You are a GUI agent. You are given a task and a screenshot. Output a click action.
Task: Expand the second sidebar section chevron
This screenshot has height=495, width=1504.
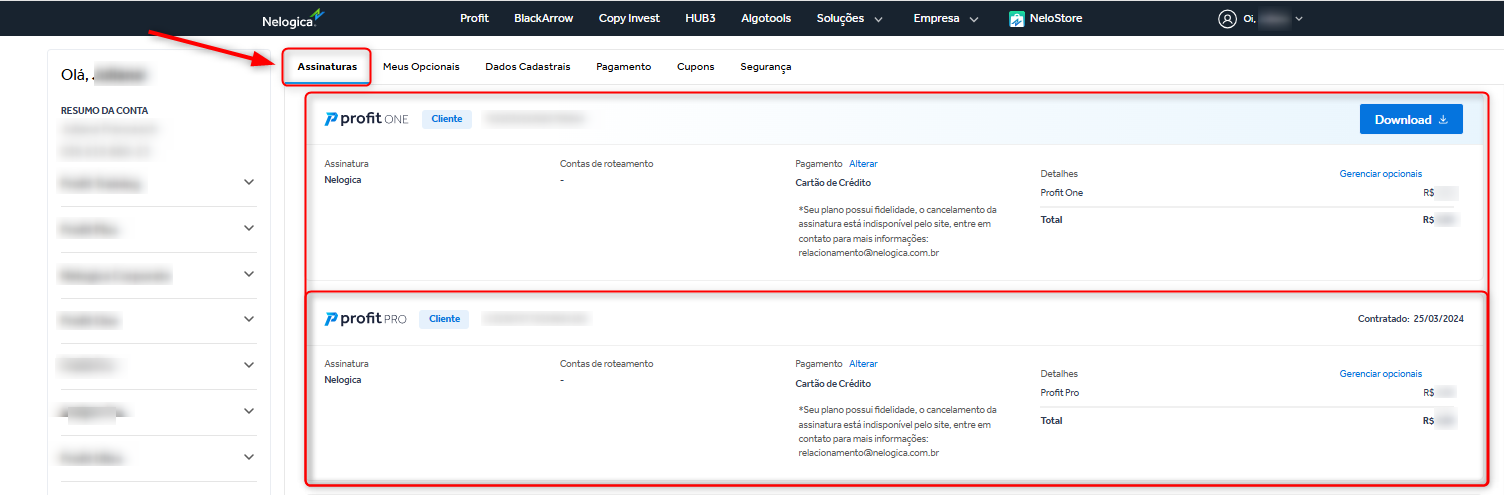tap(249, 229)
